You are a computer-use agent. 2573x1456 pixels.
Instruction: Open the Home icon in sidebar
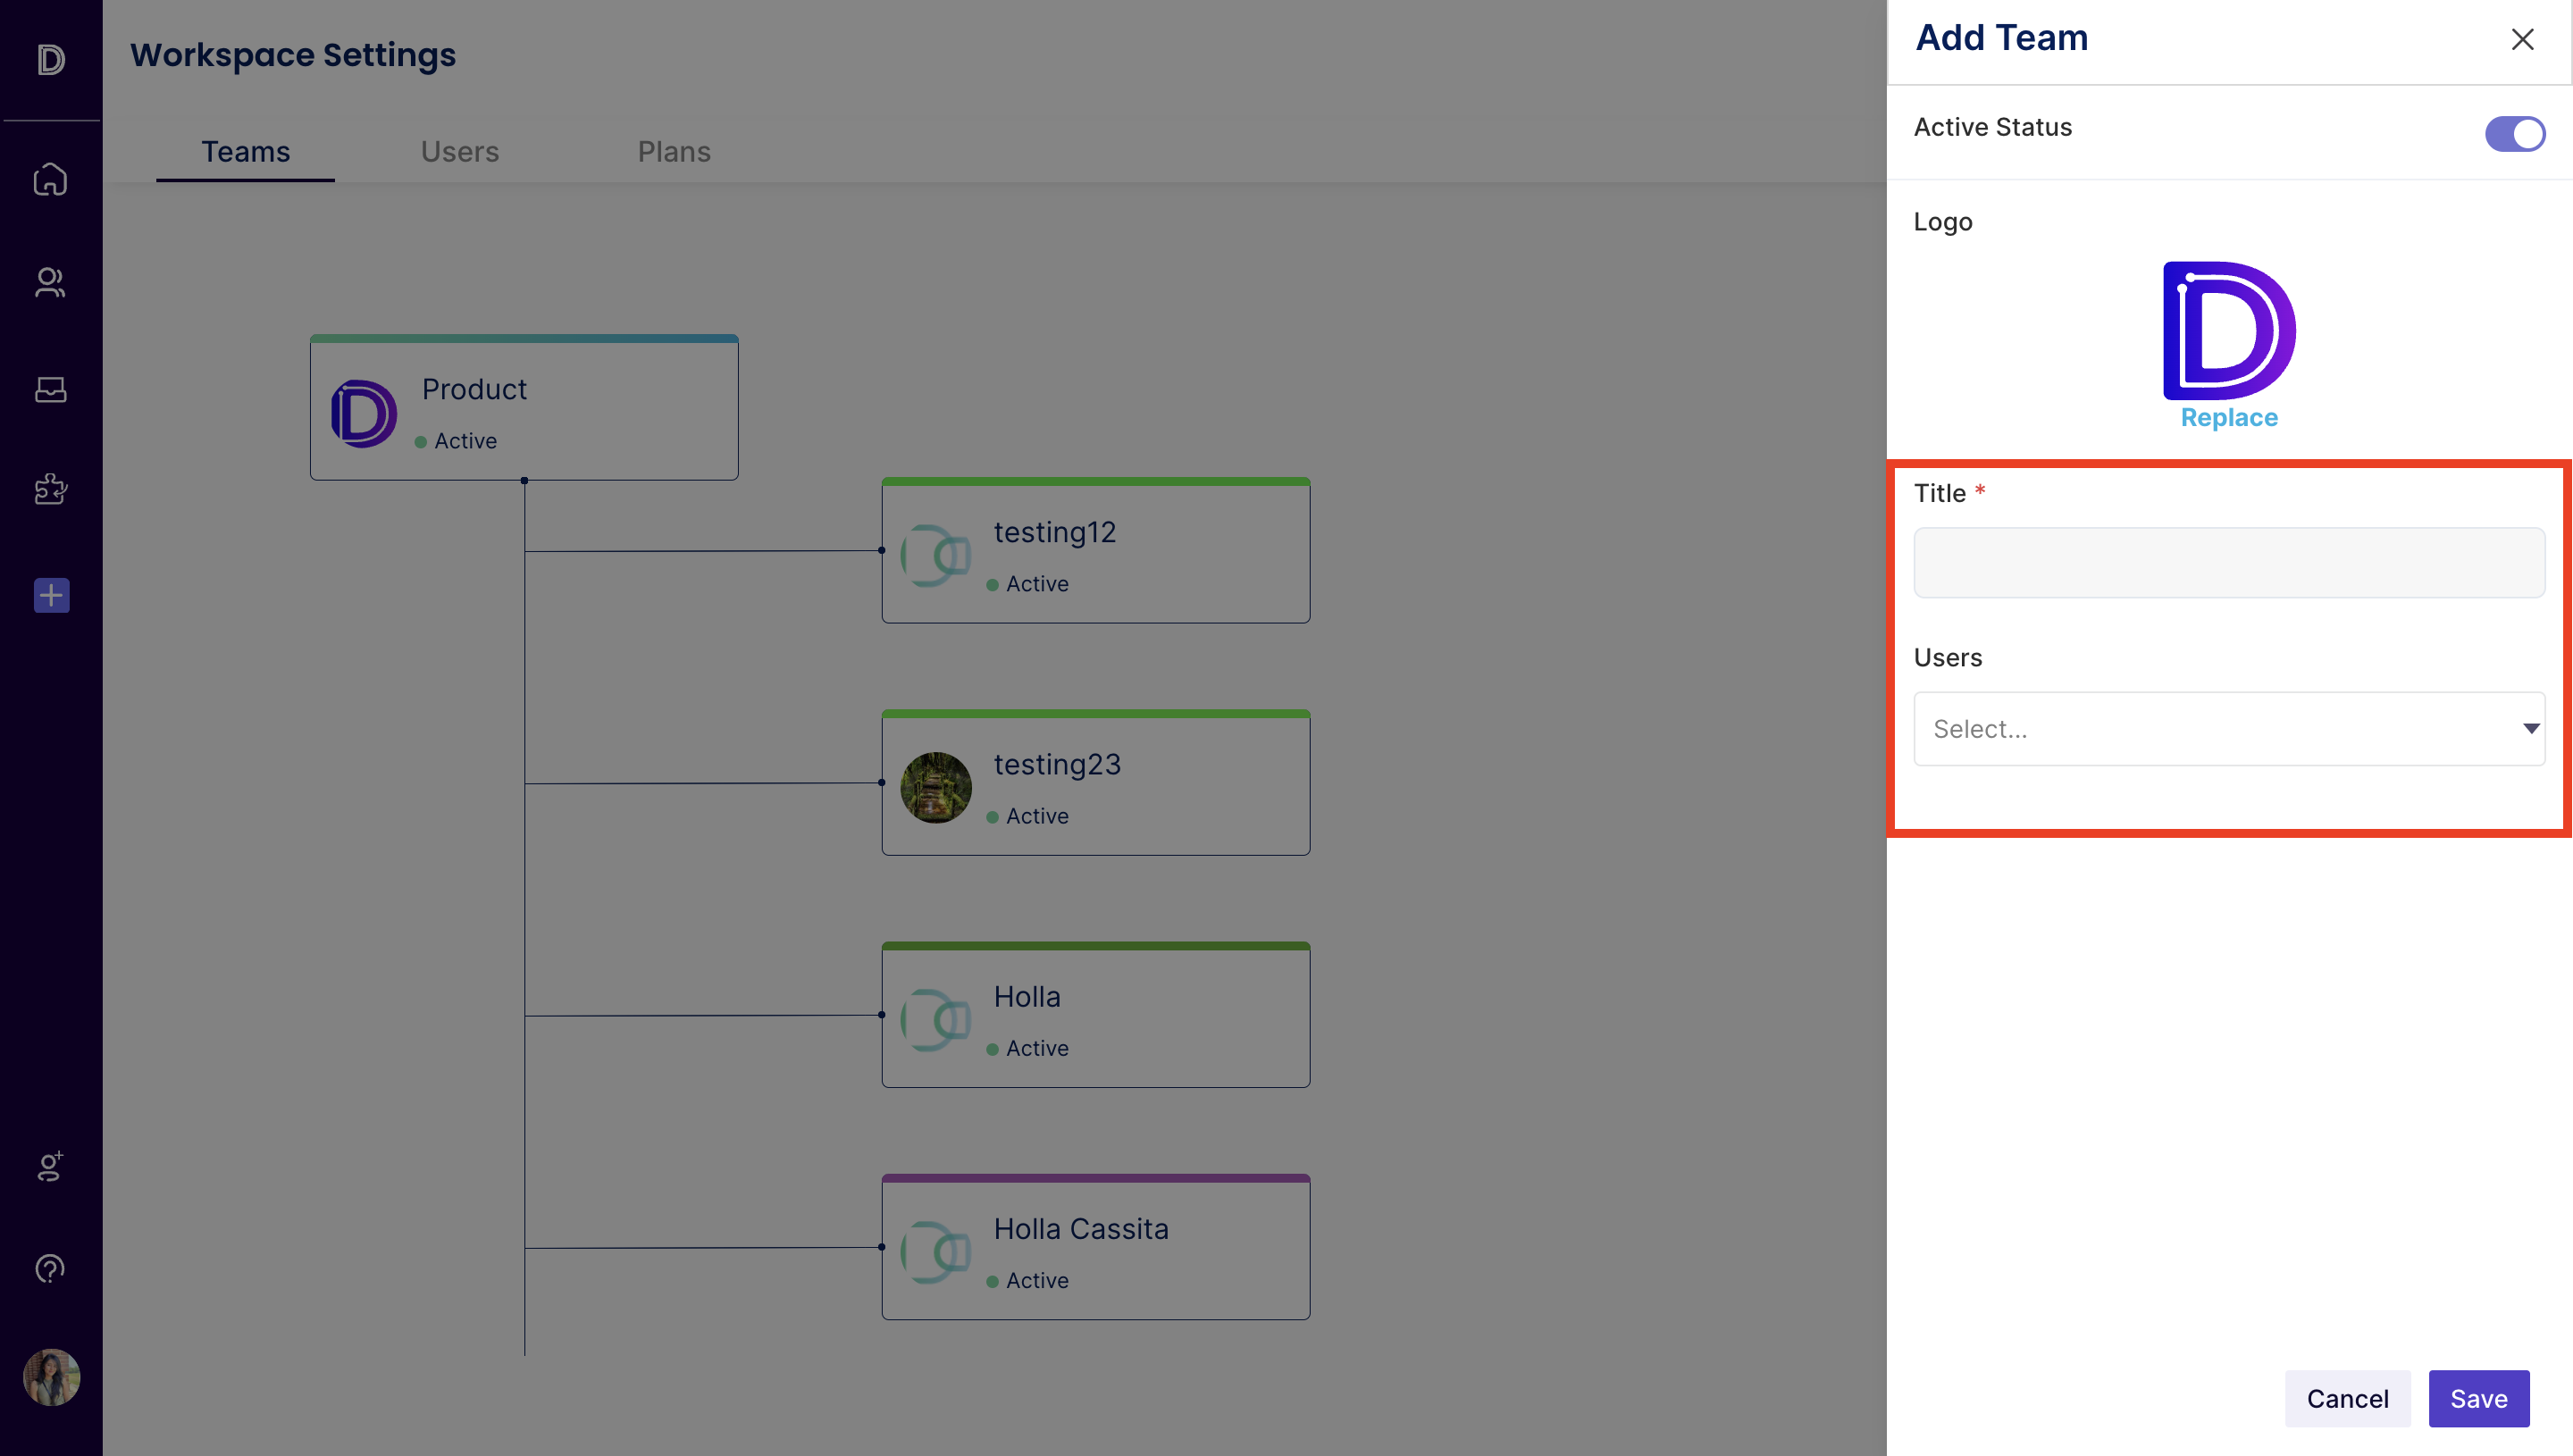(50, 179)
